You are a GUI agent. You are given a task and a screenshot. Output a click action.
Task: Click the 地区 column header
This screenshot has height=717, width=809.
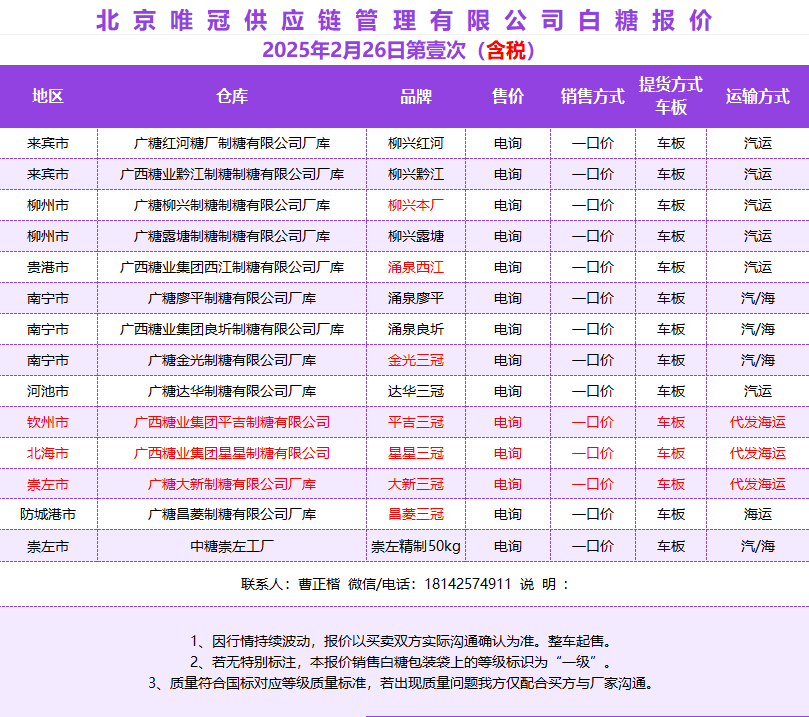[x=48, y=96]
